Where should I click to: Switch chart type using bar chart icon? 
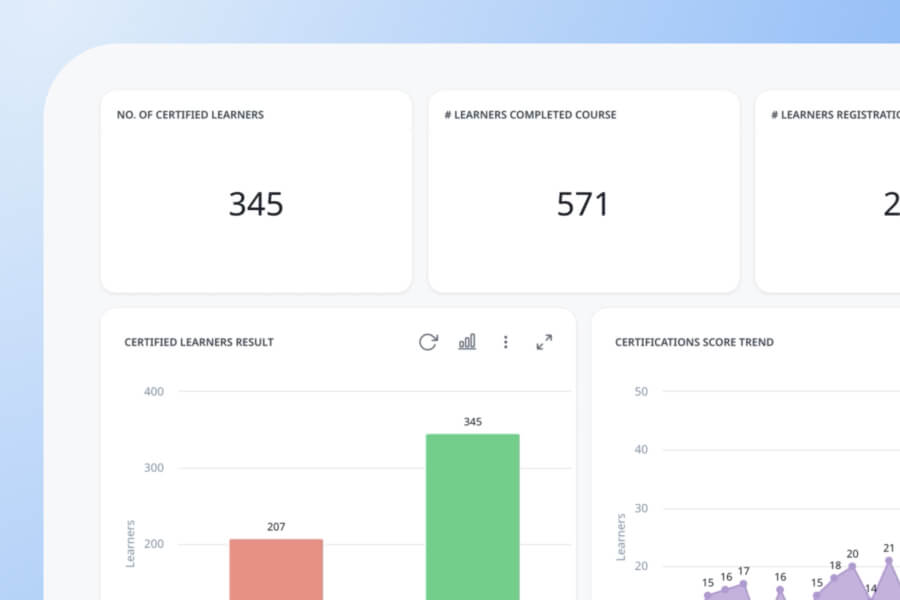click(x=467, y=342)
